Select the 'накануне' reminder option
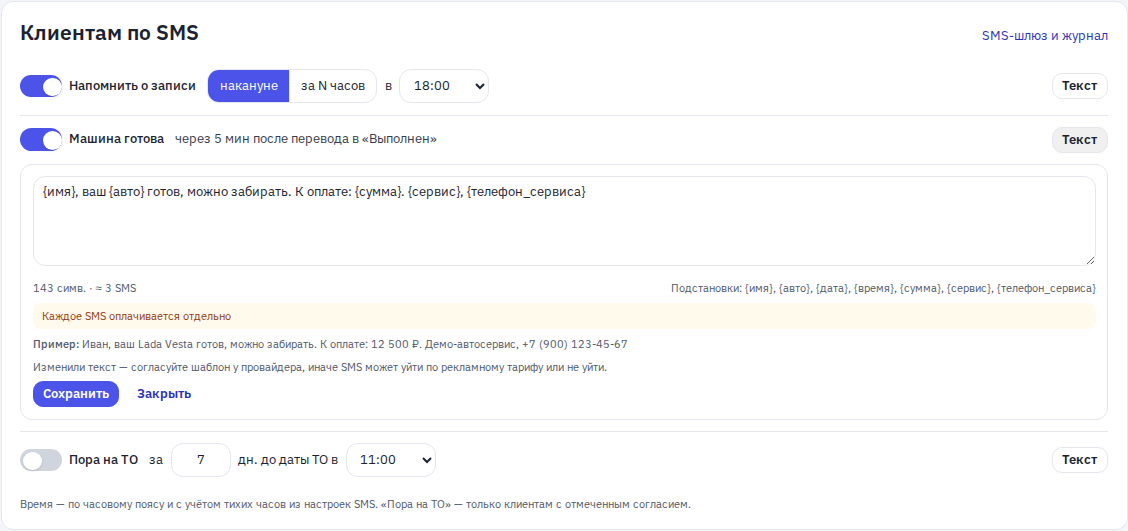Screen dimensions: 1128x531 249,86
